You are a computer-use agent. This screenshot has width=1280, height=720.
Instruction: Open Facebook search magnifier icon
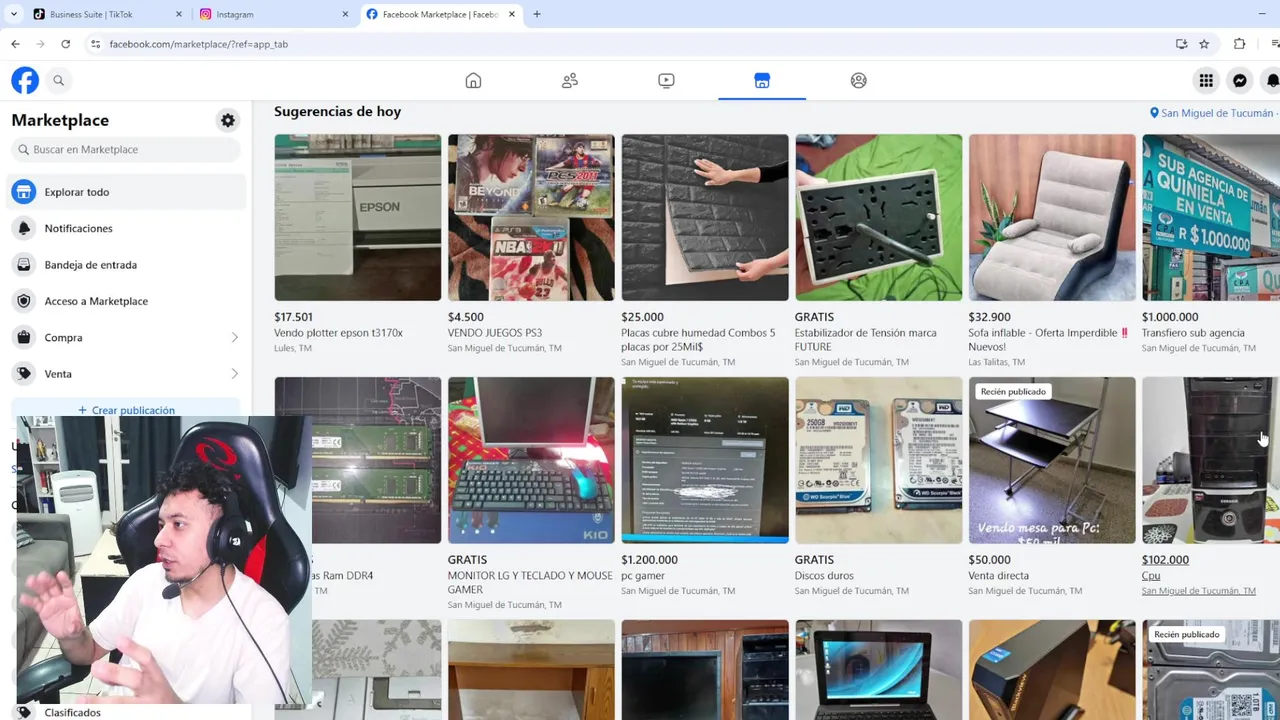[58, 81]
